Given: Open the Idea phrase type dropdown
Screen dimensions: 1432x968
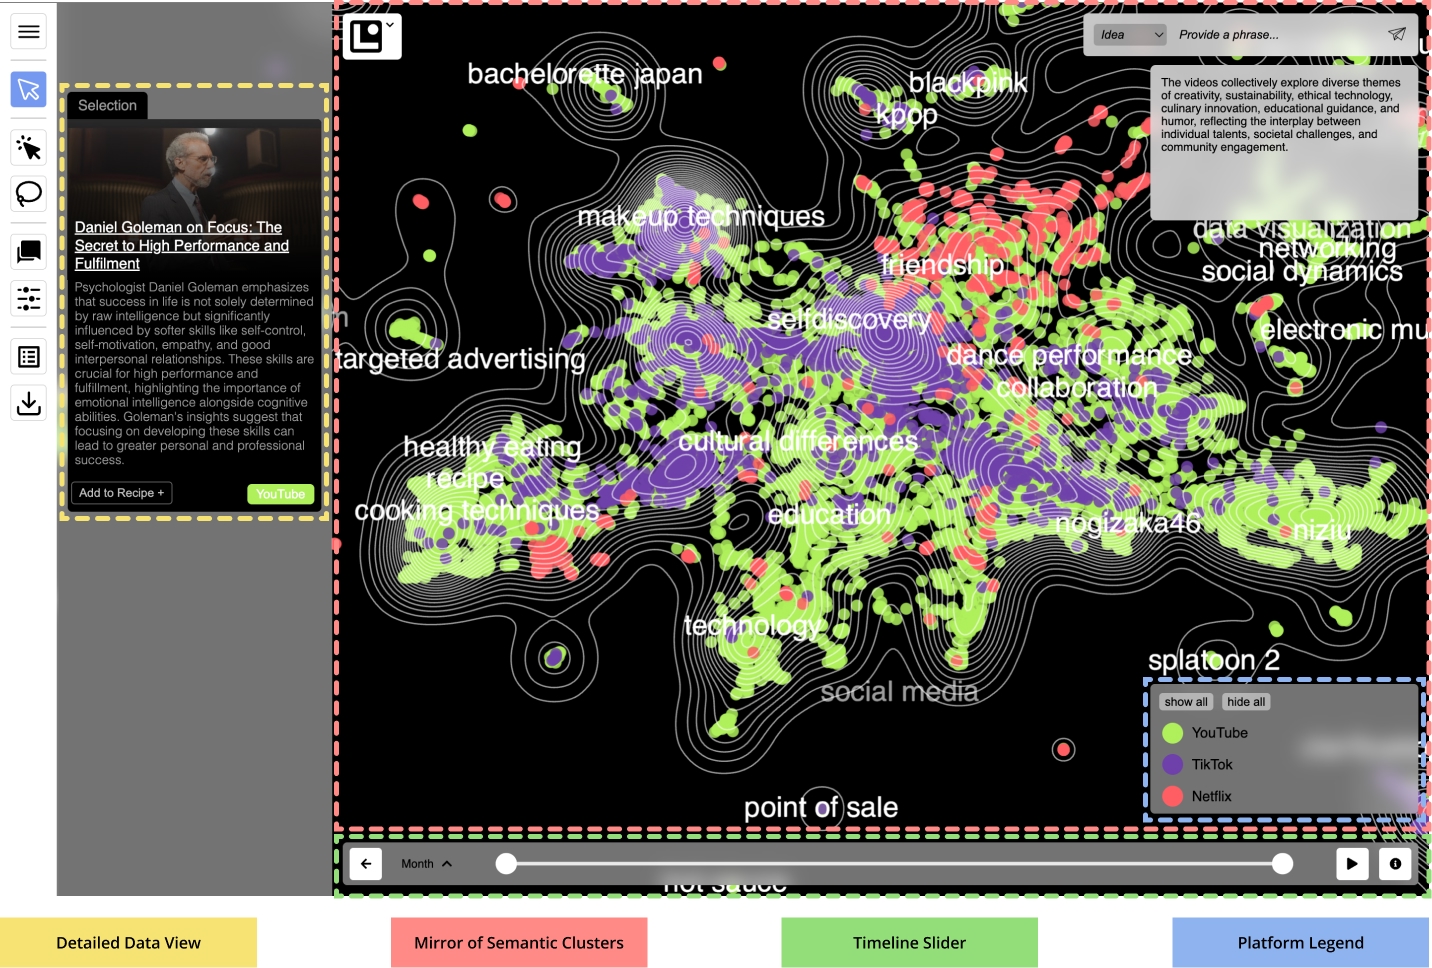Looking at the screenshot, I should pos(1129,34).
